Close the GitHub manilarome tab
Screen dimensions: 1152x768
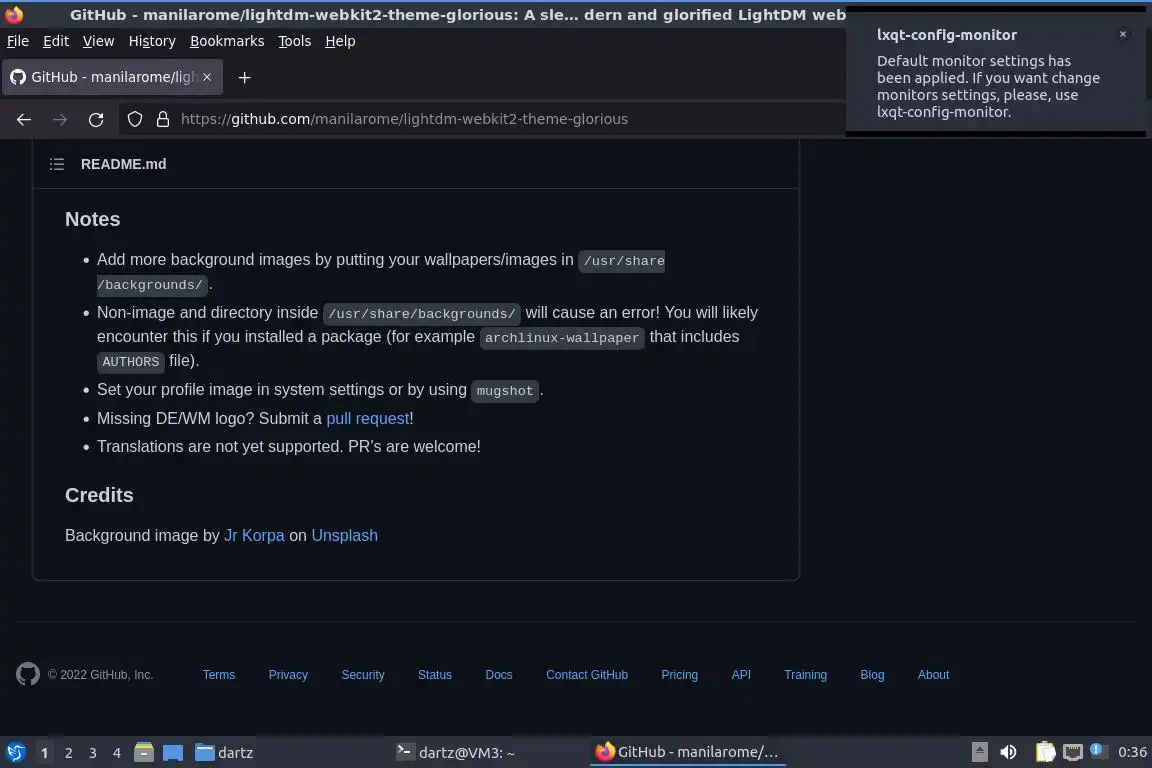[207, 77]
